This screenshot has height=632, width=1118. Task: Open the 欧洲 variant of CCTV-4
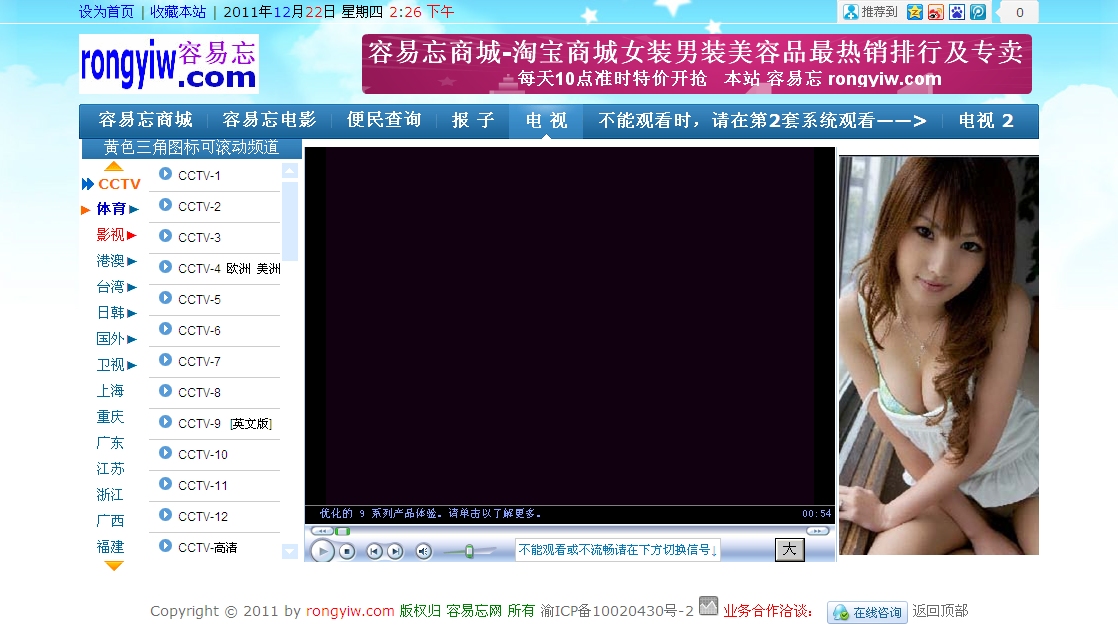(x=239, y=269)
